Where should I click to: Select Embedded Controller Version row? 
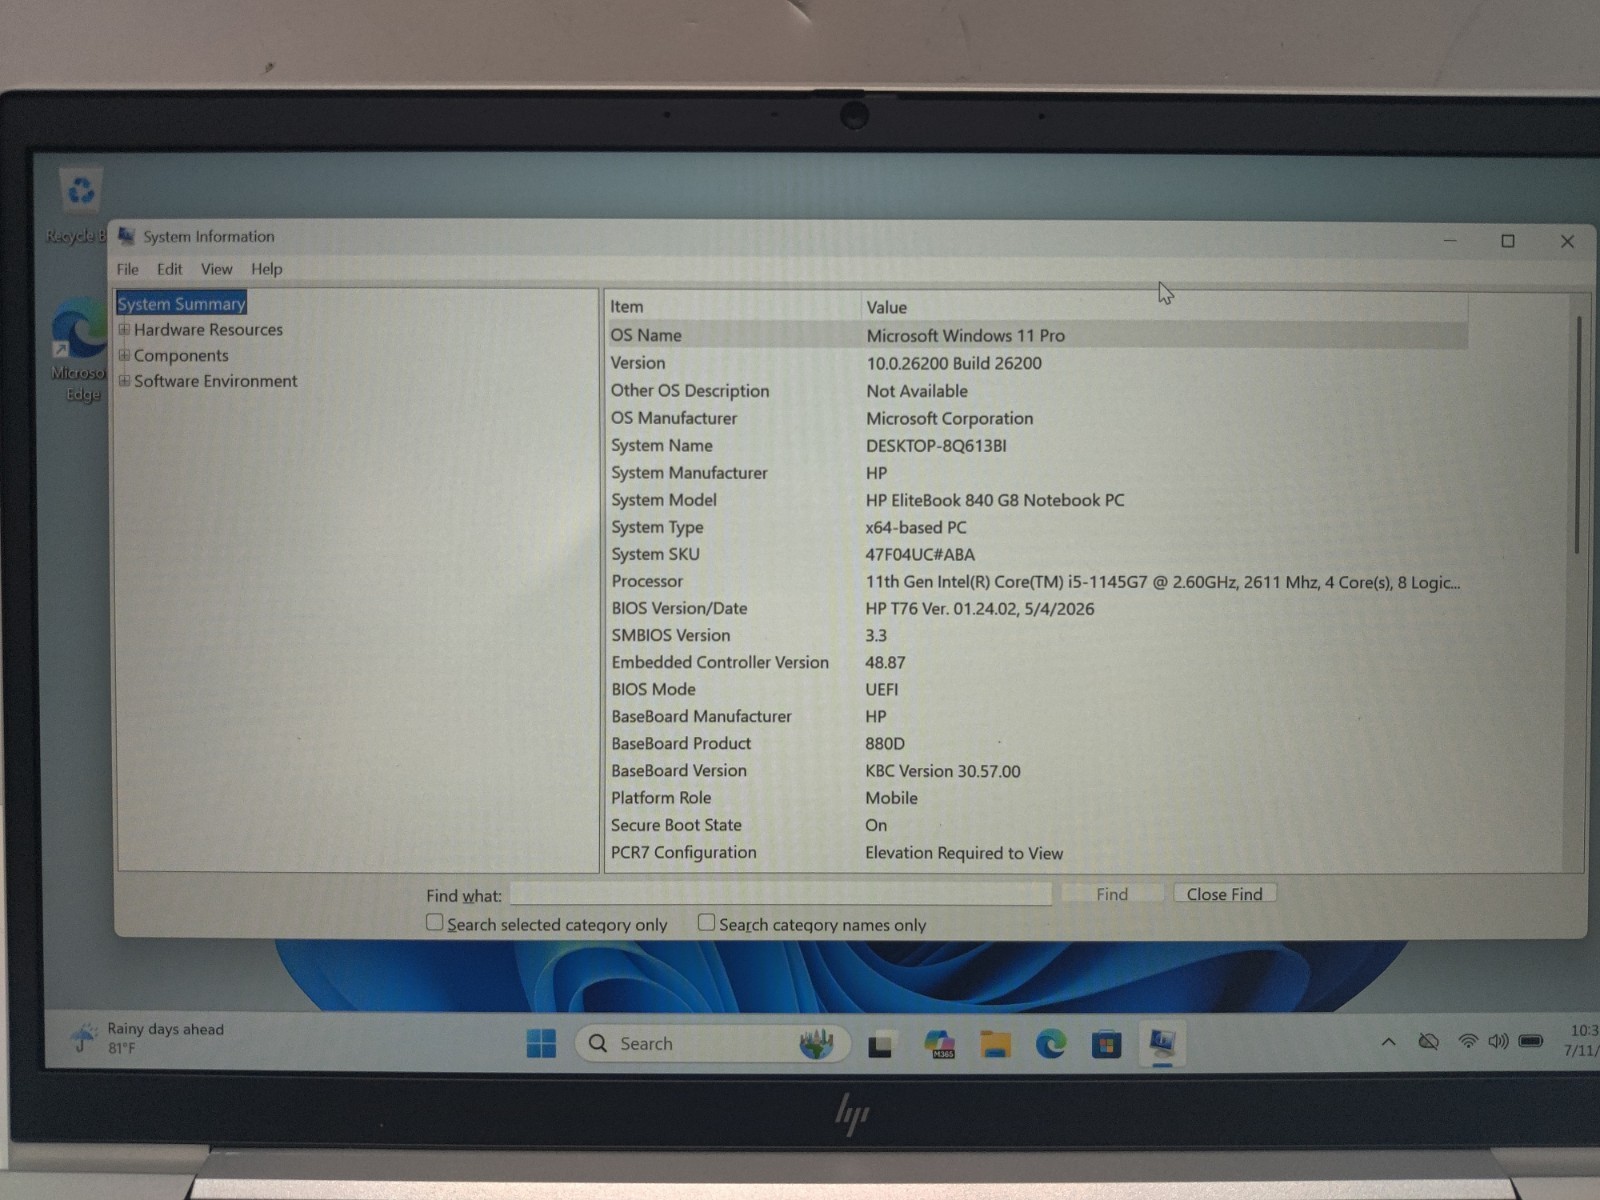[x=1037, y=662]
